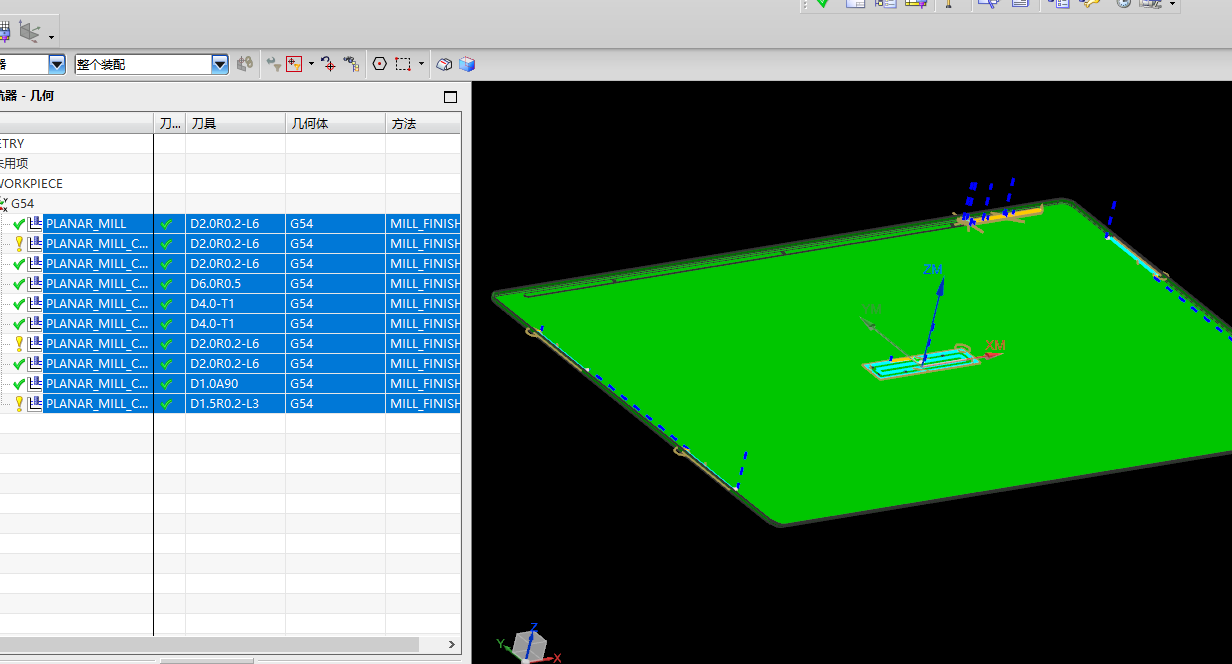Maximize the navigator panel with the square icon
Screen dimensions: 1232x664
click(x=450, y=97)
